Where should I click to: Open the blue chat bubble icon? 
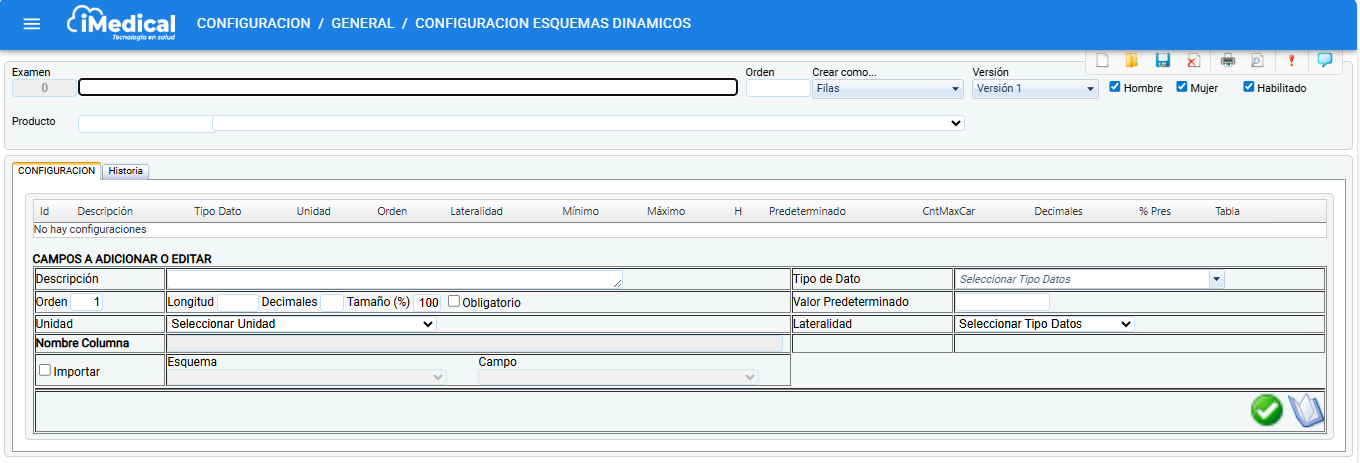pos(1325,60)
